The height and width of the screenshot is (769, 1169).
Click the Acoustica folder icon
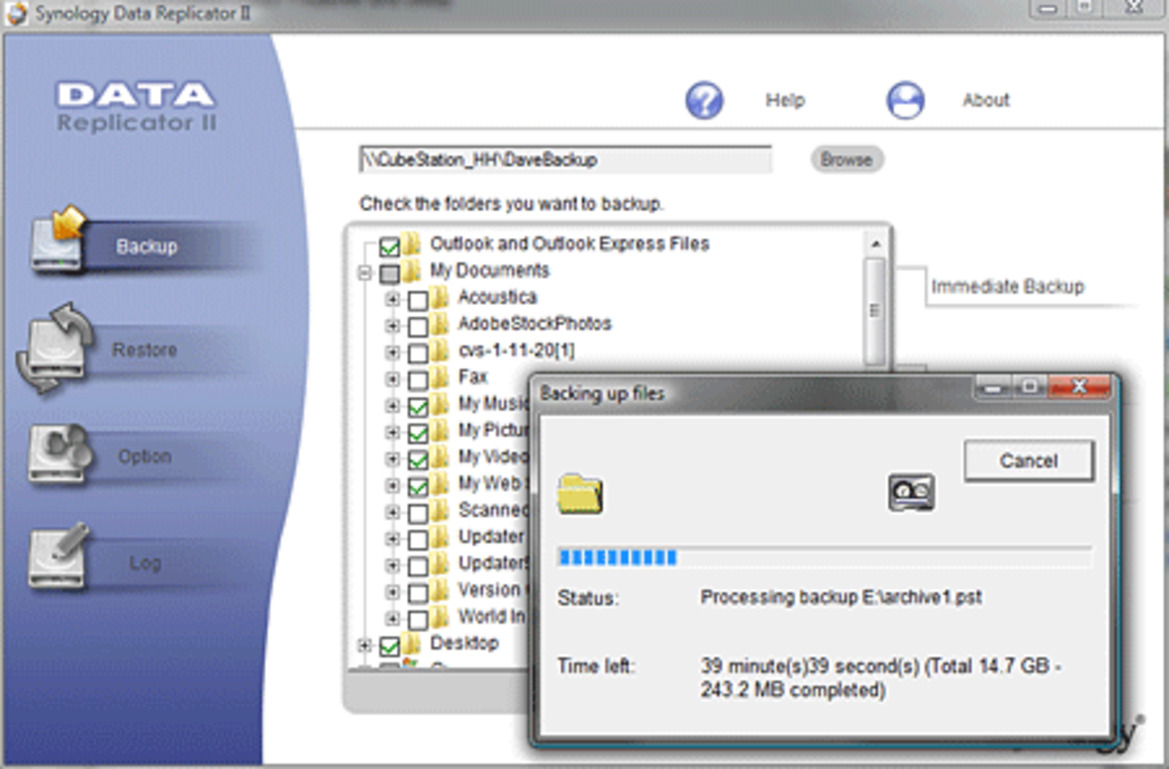click(441, 298)
